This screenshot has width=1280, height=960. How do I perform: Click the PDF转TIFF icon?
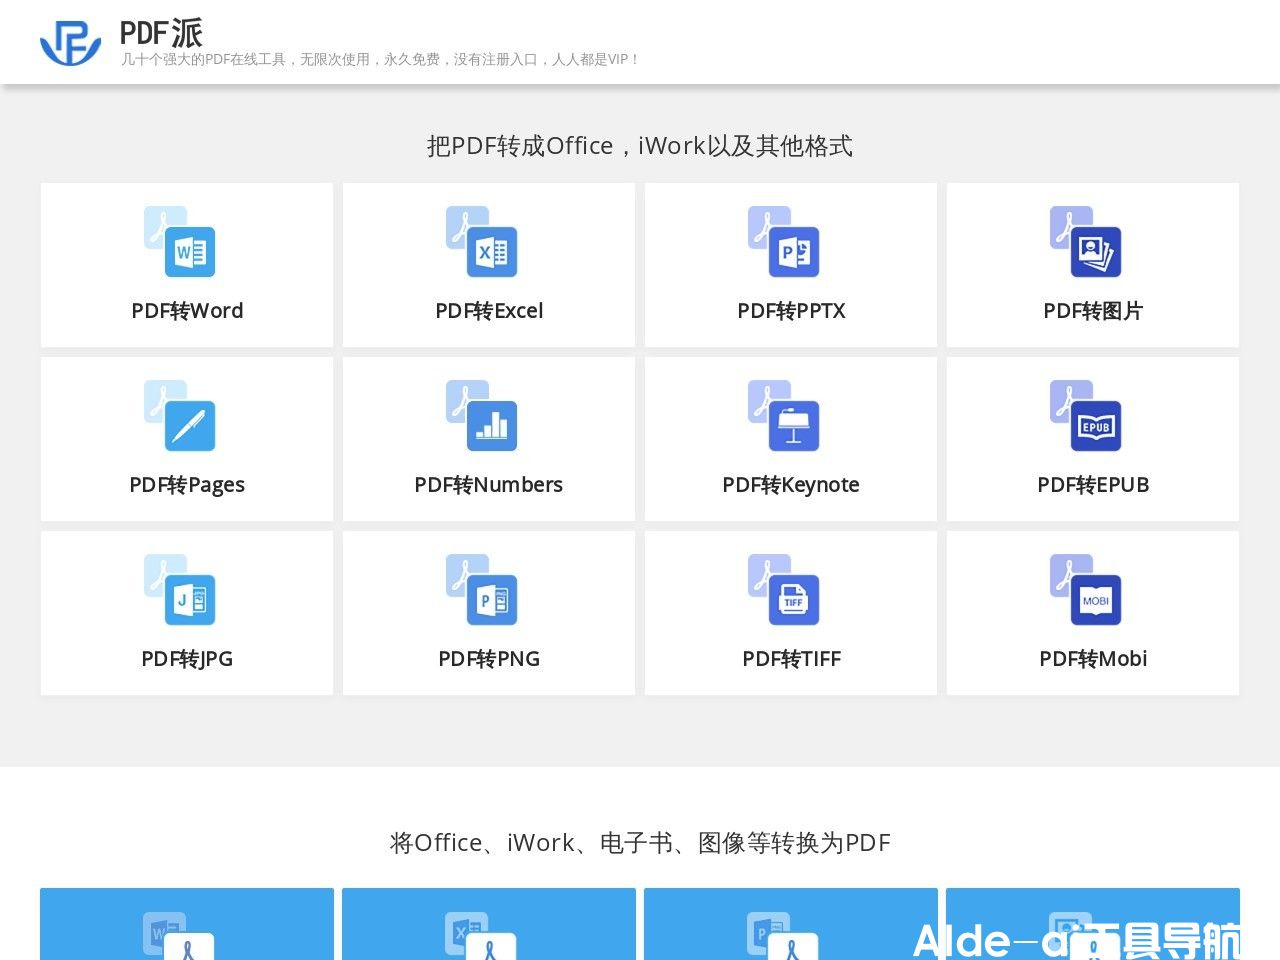pyautogui.click(x=784, y=589)
